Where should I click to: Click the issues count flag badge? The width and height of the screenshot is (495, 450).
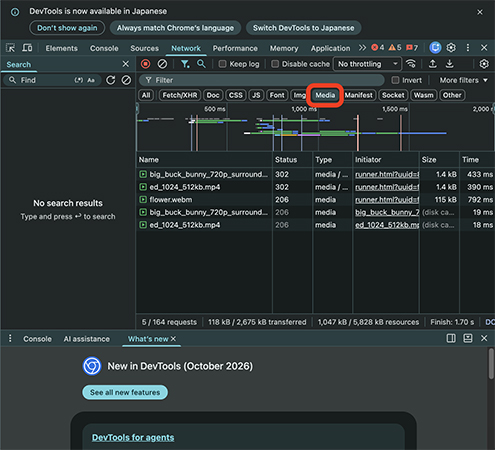[412, 48]
